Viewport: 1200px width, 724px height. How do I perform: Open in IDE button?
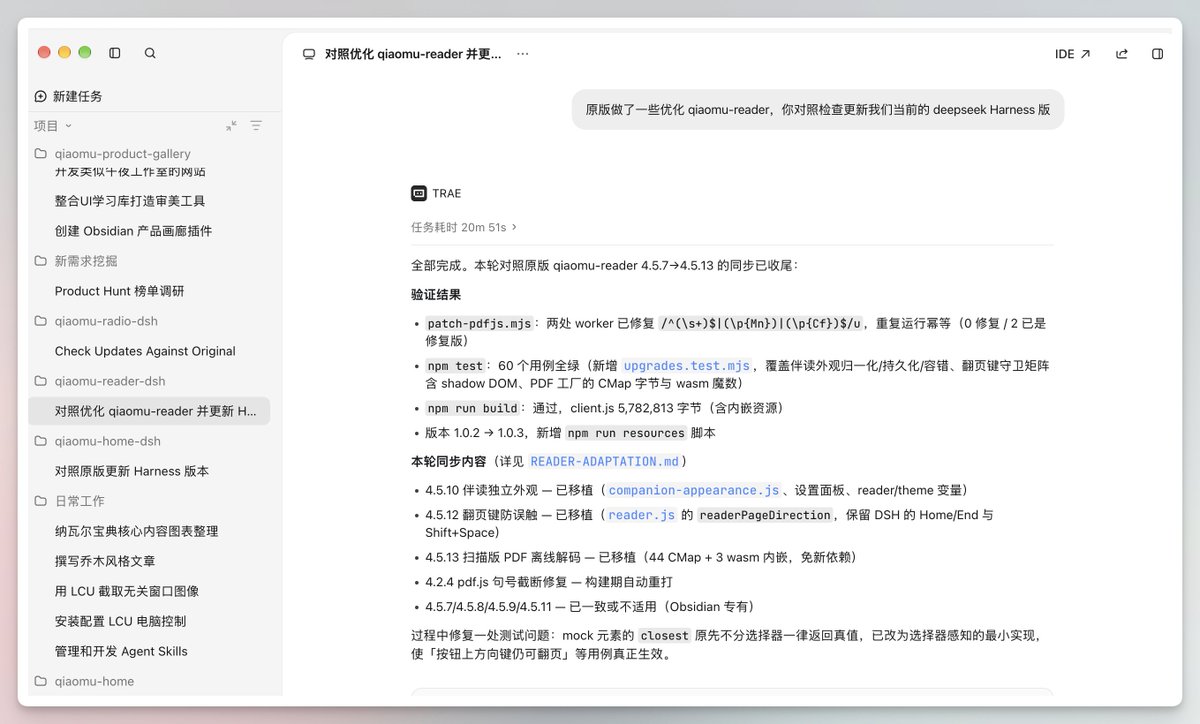pyautogui.click(x=1072, y=54)
